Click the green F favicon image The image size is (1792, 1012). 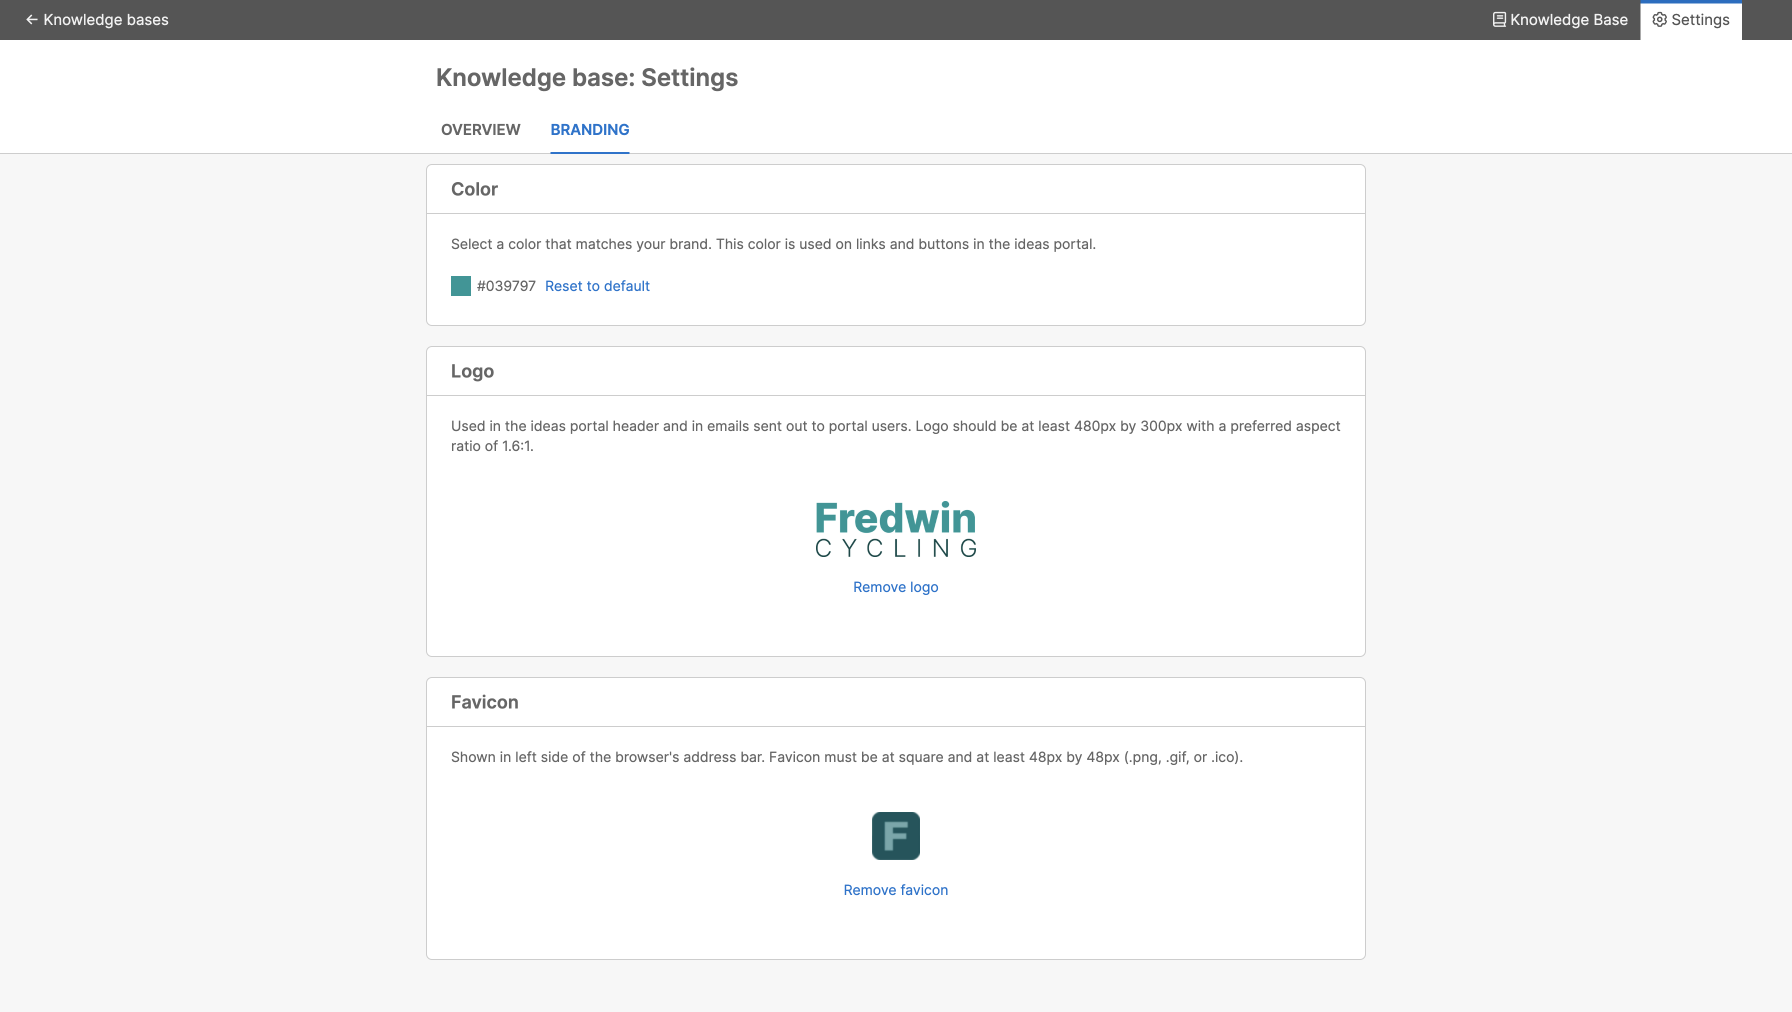coord(895,836)
